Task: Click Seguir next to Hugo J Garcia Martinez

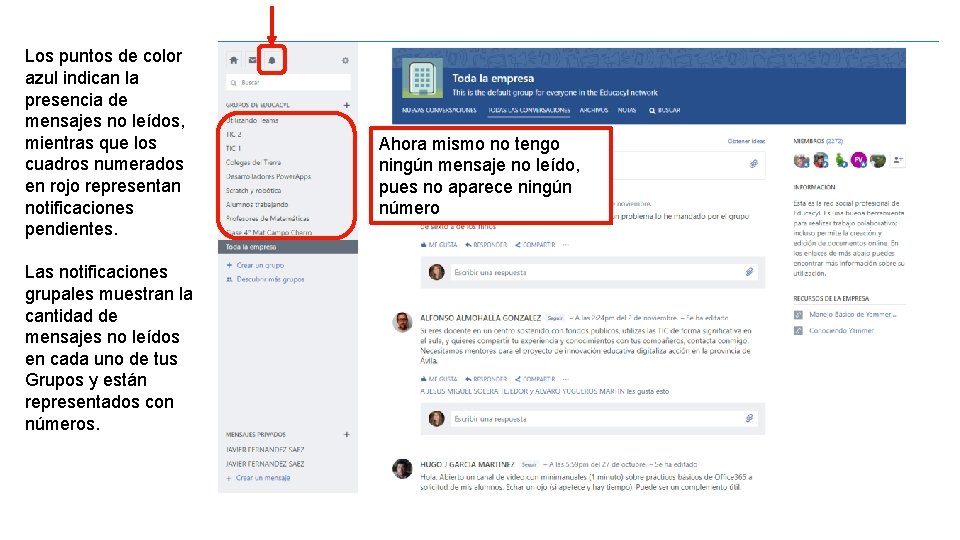Action: 529,465
